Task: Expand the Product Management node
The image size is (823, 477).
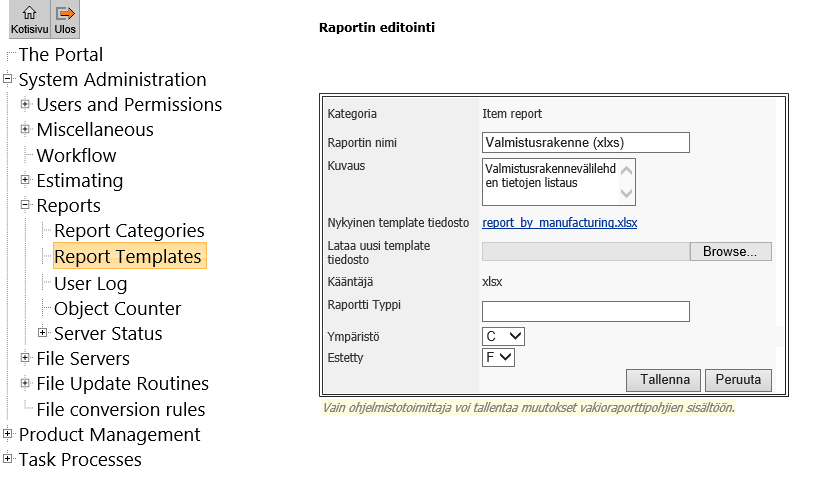Action: 8,434
